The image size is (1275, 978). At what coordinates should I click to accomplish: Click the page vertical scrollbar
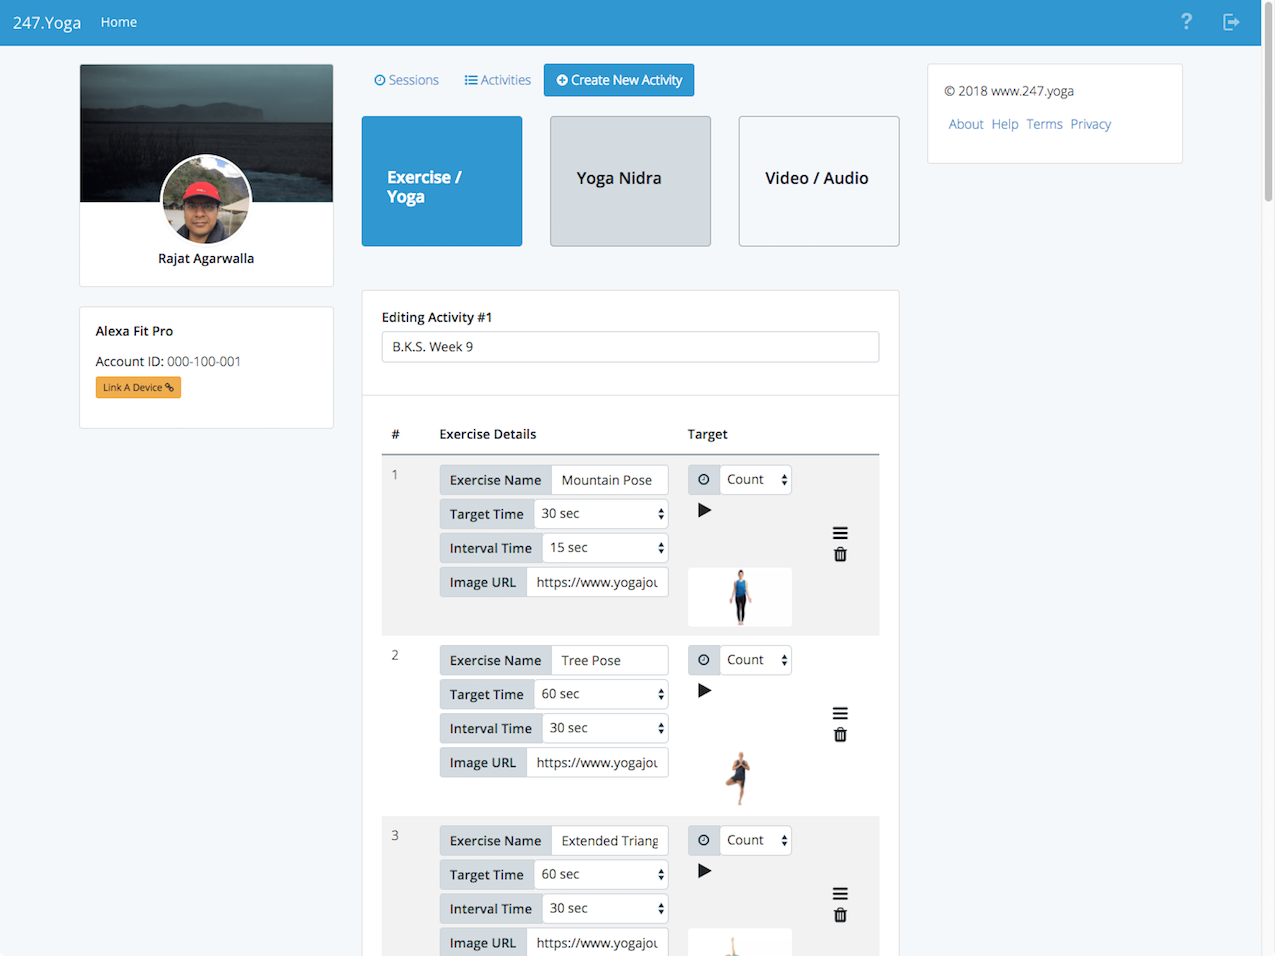(1268, 100)
